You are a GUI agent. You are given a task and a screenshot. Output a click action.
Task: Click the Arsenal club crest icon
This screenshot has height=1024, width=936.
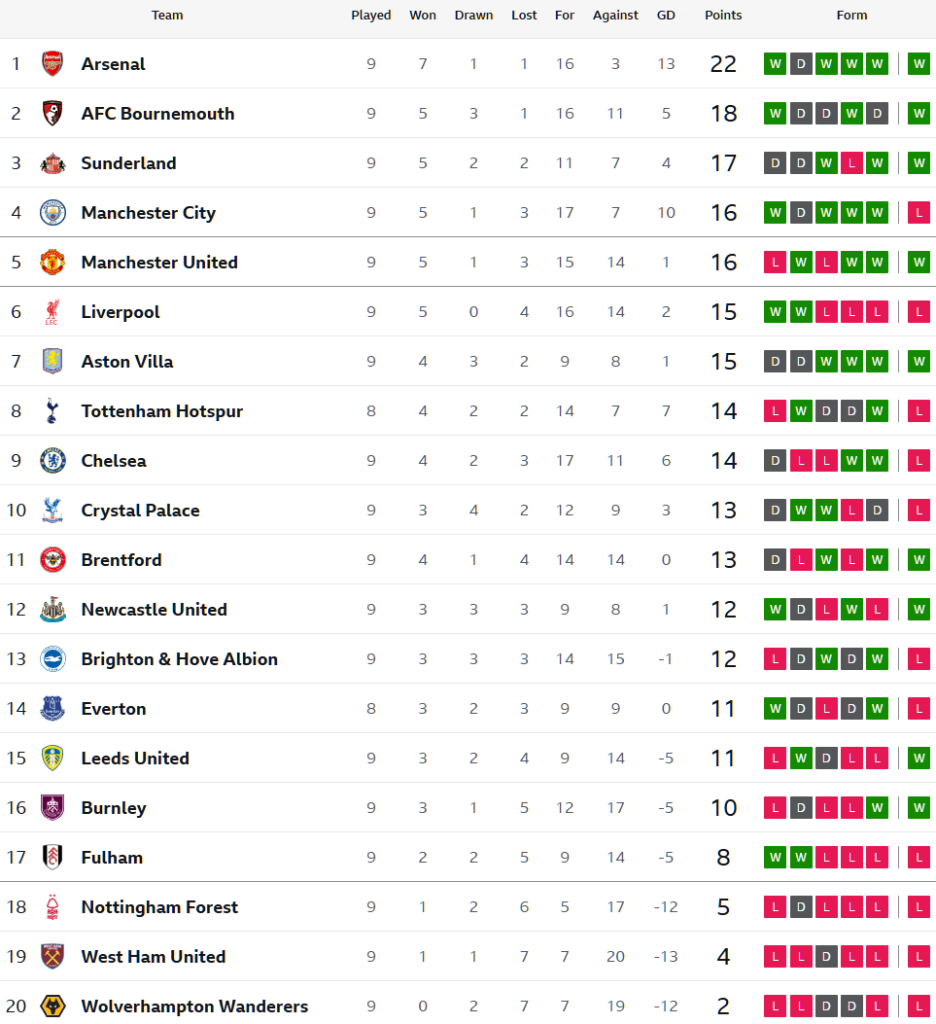click(x=52, y=64)
